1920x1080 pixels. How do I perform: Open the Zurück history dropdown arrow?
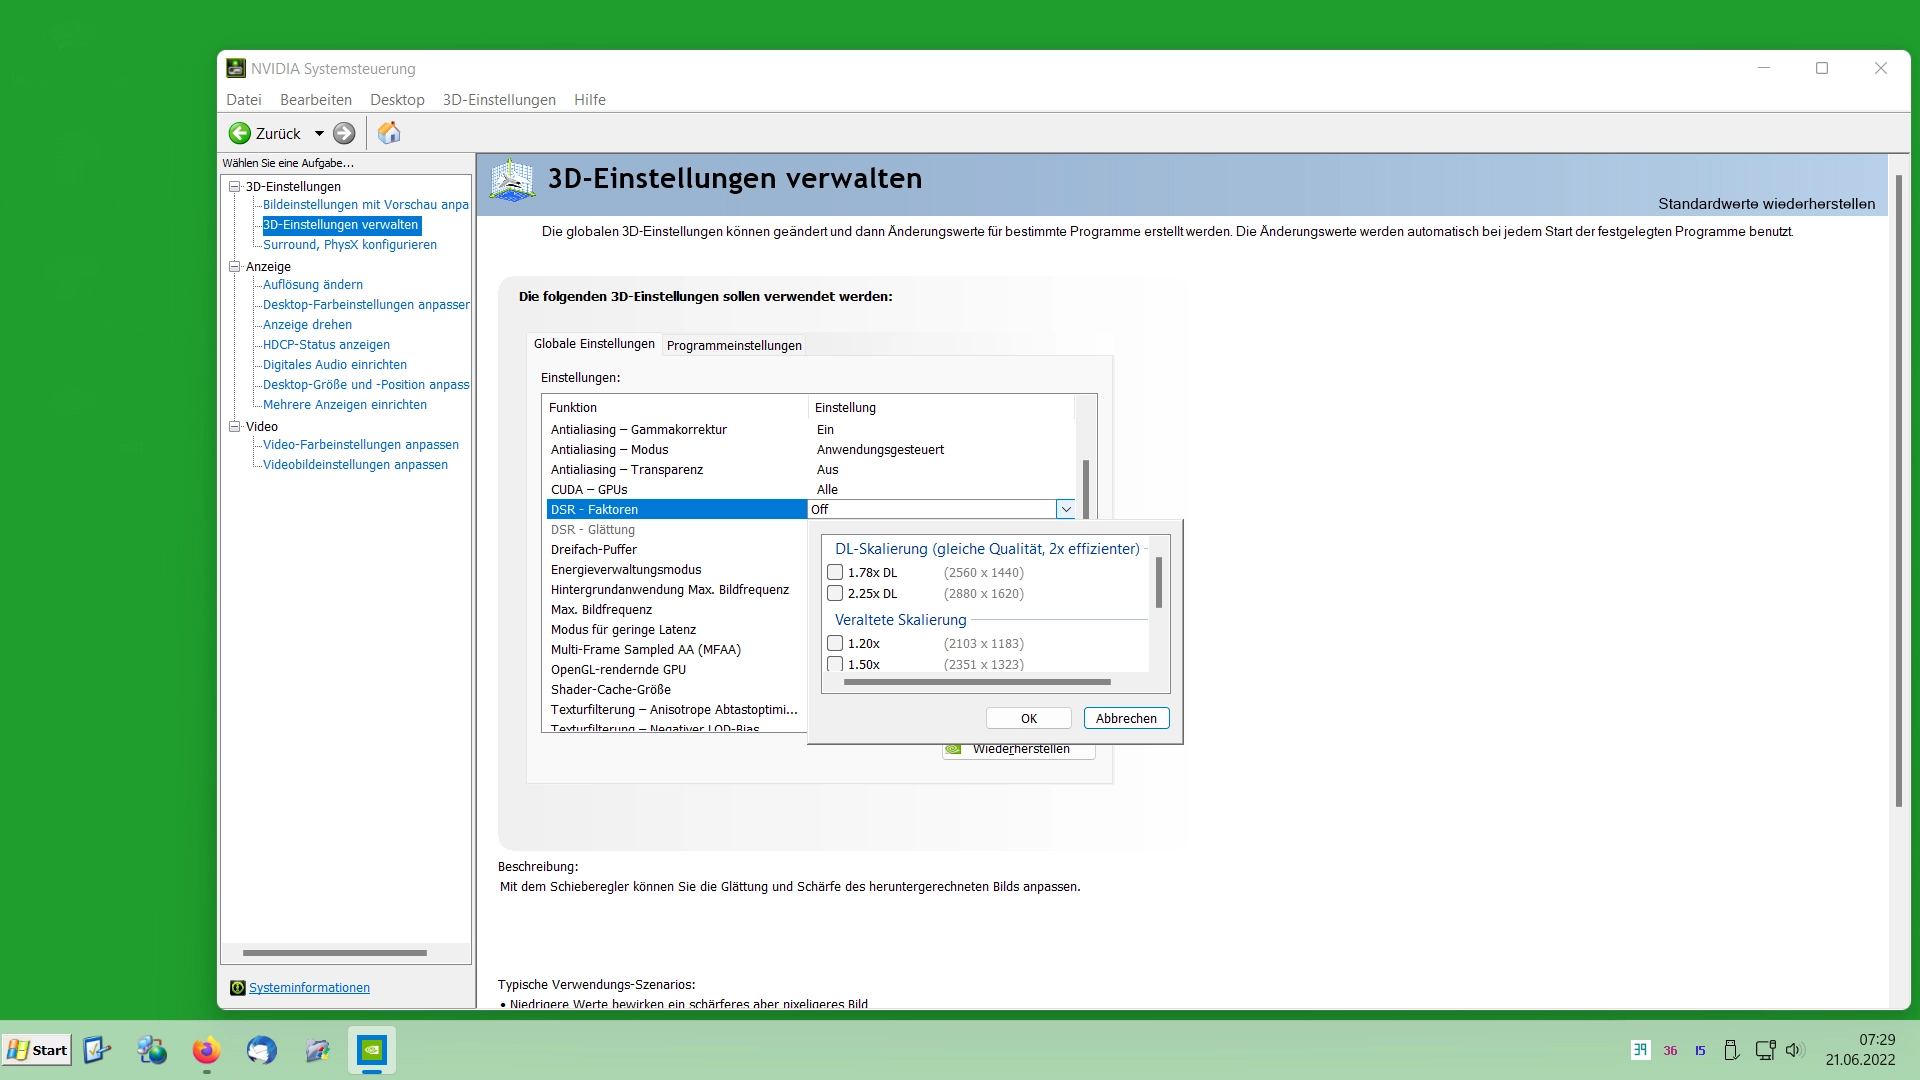click(x=319, y=133)
